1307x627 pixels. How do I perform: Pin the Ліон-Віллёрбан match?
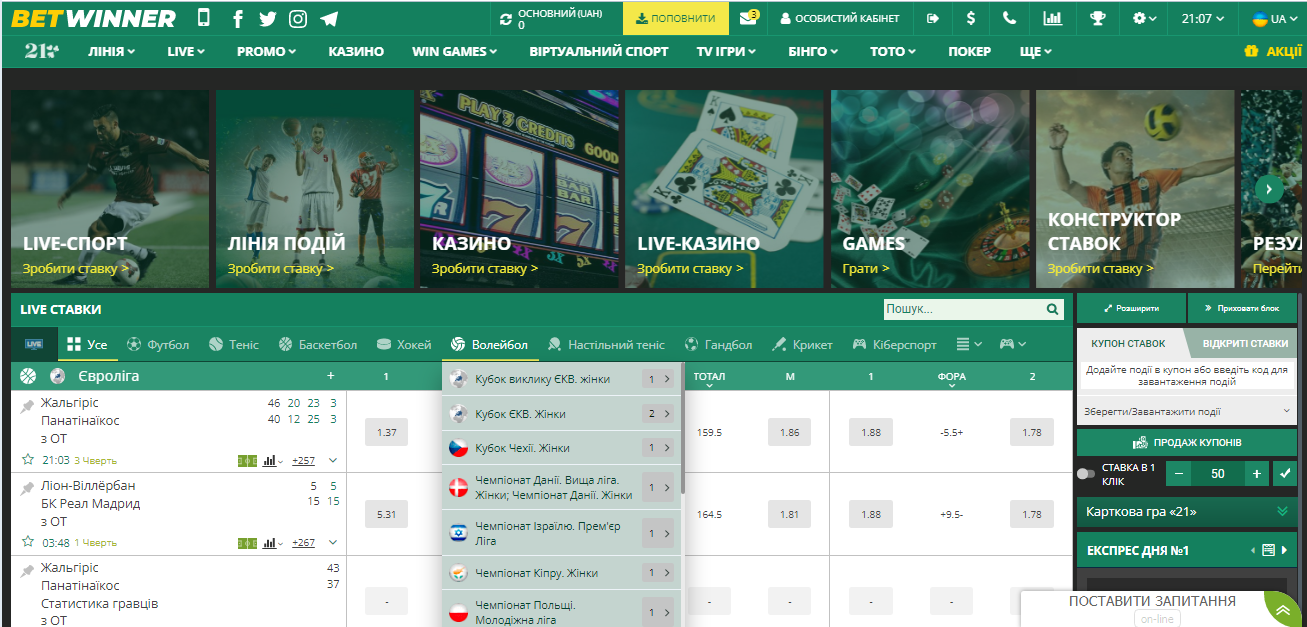point(27,487)
